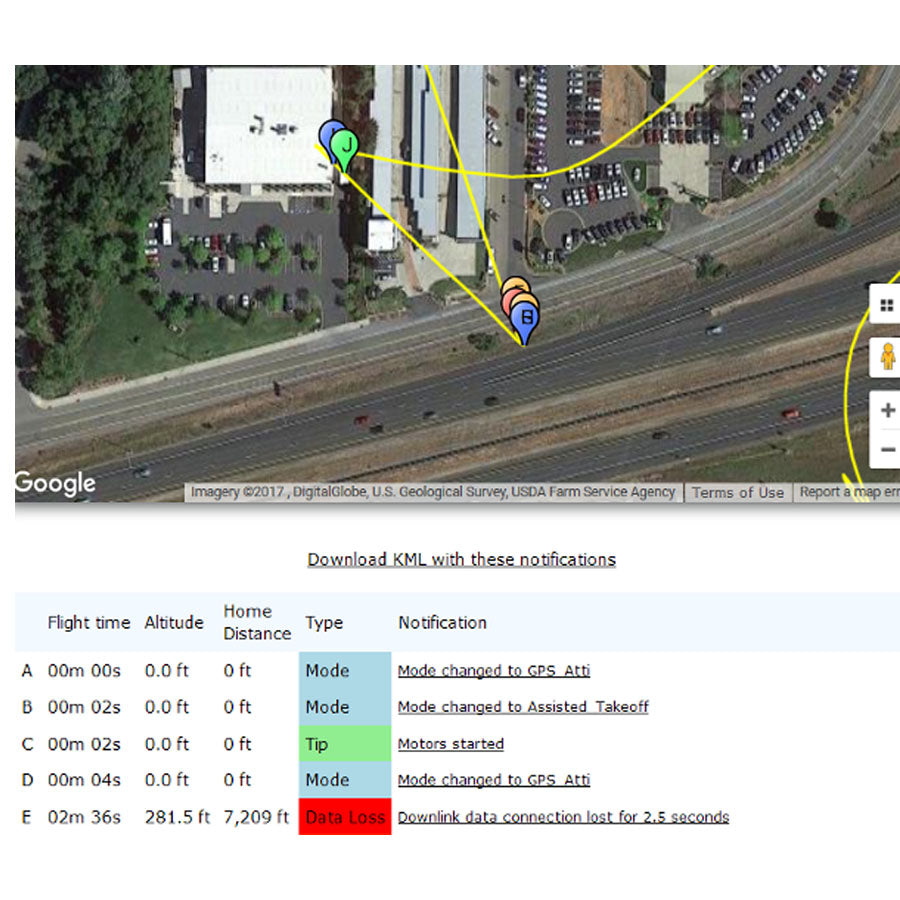This screenshot has width=900, height=900.
Task: Zoom in using the plus icon
Action: point(888,410)
